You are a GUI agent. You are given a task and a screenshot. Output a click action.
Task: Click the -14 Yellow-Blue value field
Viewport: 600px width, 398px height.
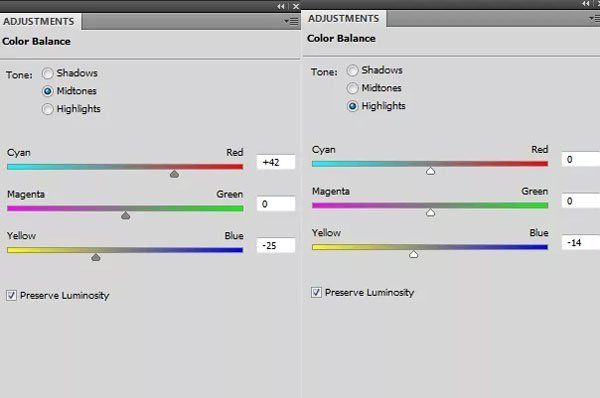[581, 243]
